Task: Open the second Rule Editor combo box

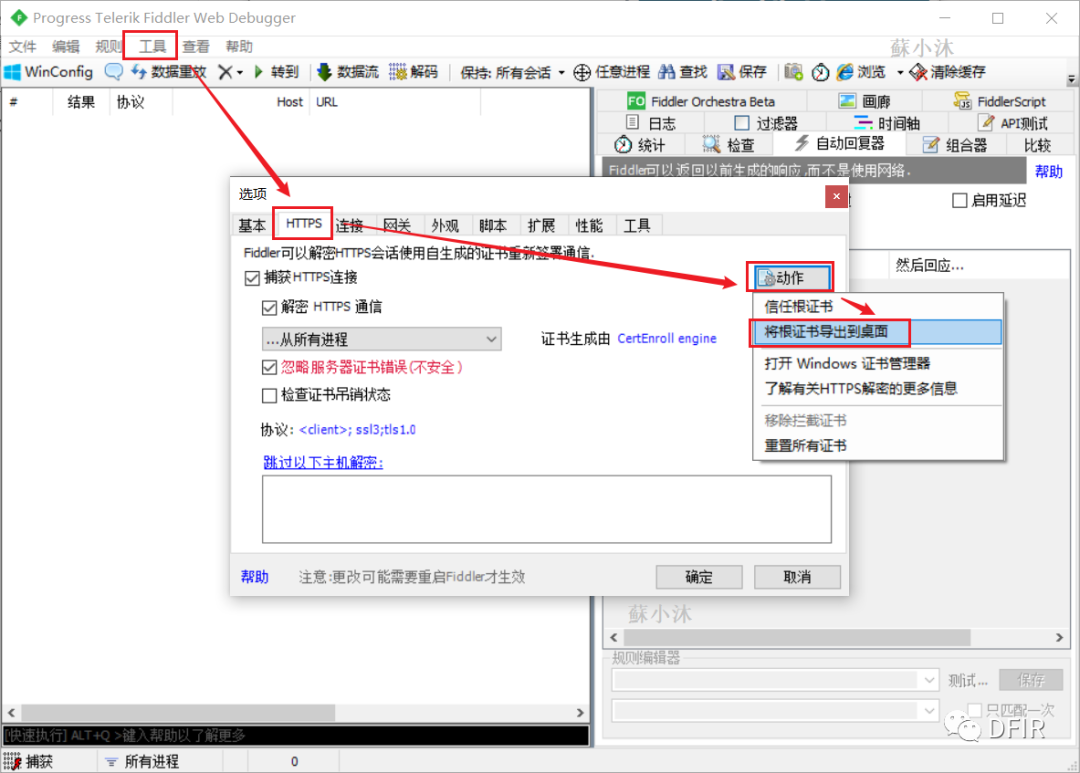Action: tap(775, 710)
